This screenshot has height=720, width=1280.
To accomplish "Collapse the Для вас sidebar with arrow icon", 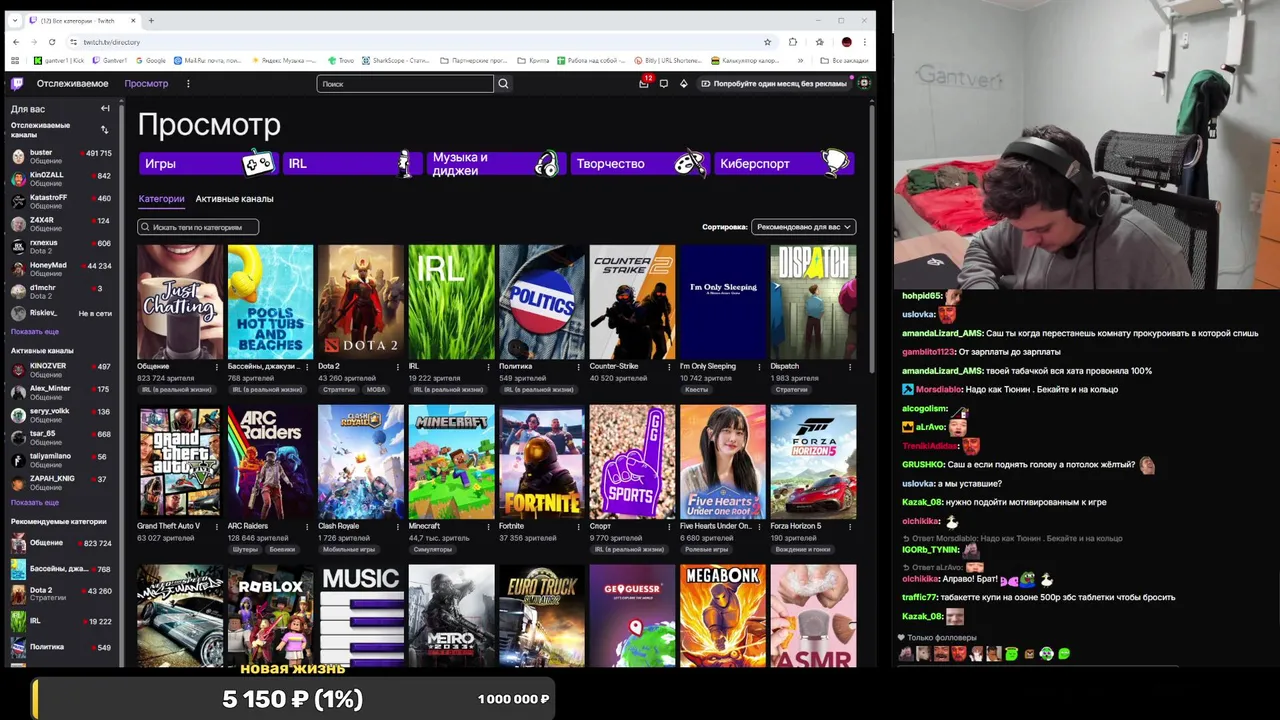I will click(x=105, y=108).
